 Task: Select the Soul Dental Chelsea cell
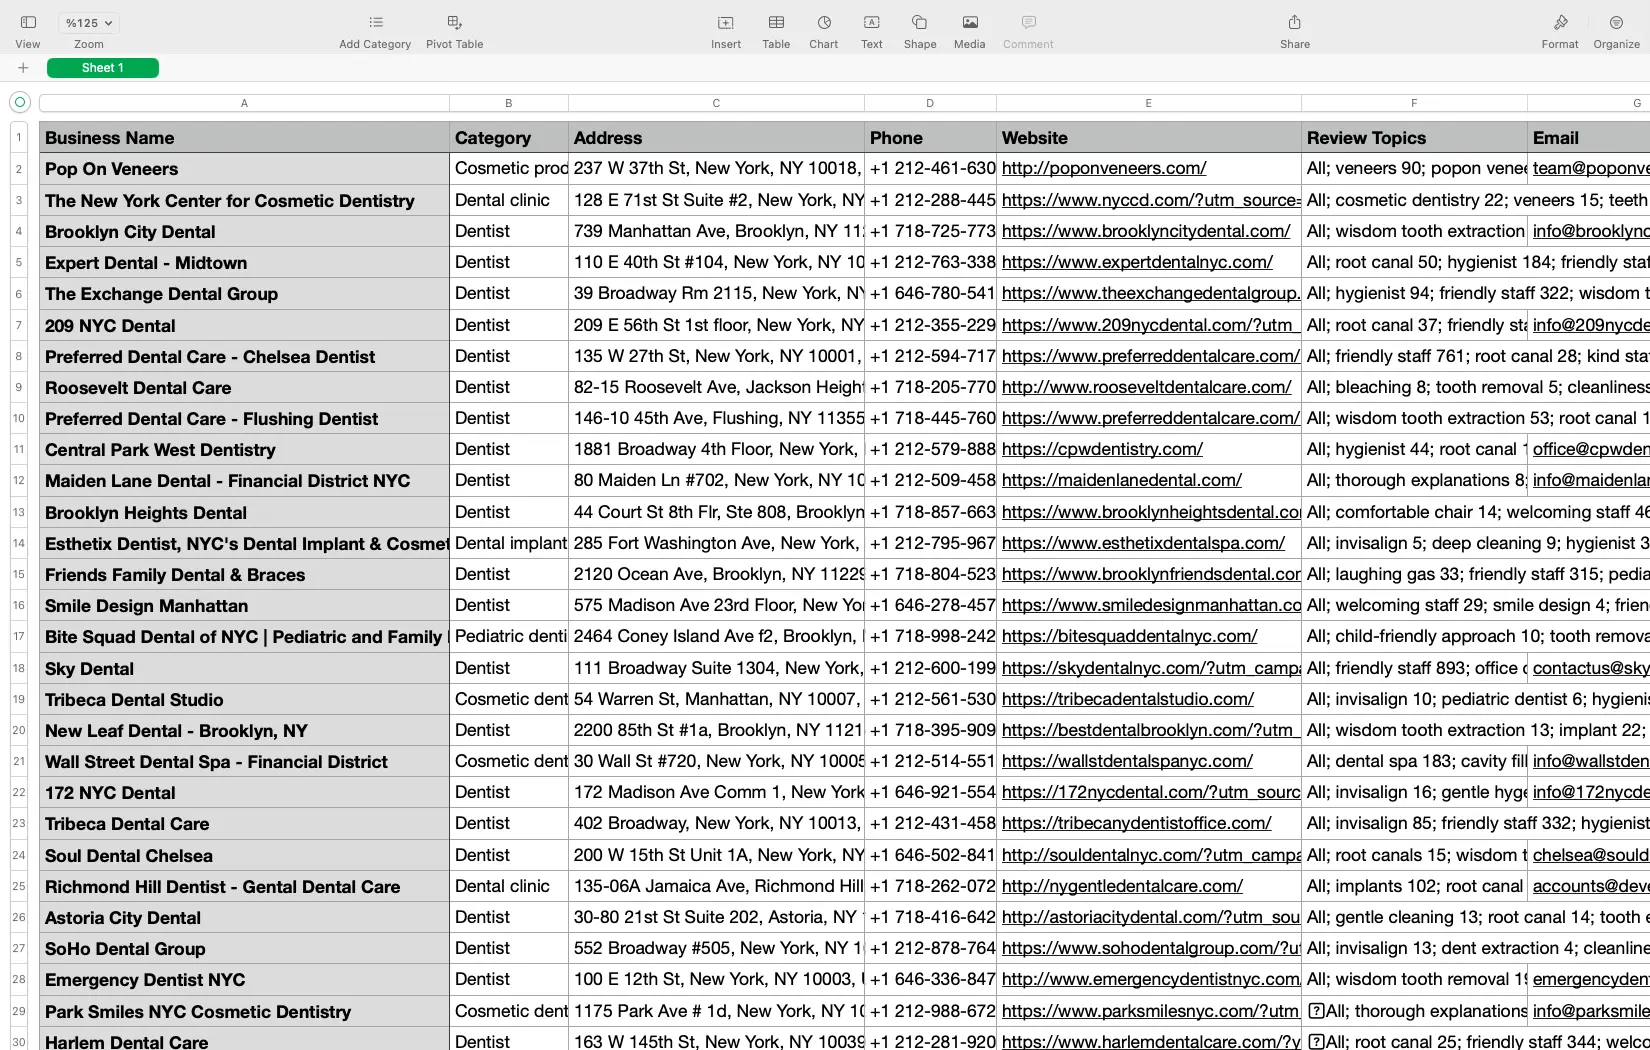click(x=244, y=856)
